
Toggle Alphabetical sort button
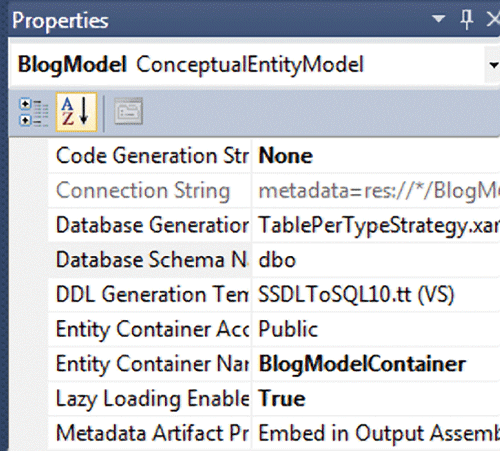(76, 112)
